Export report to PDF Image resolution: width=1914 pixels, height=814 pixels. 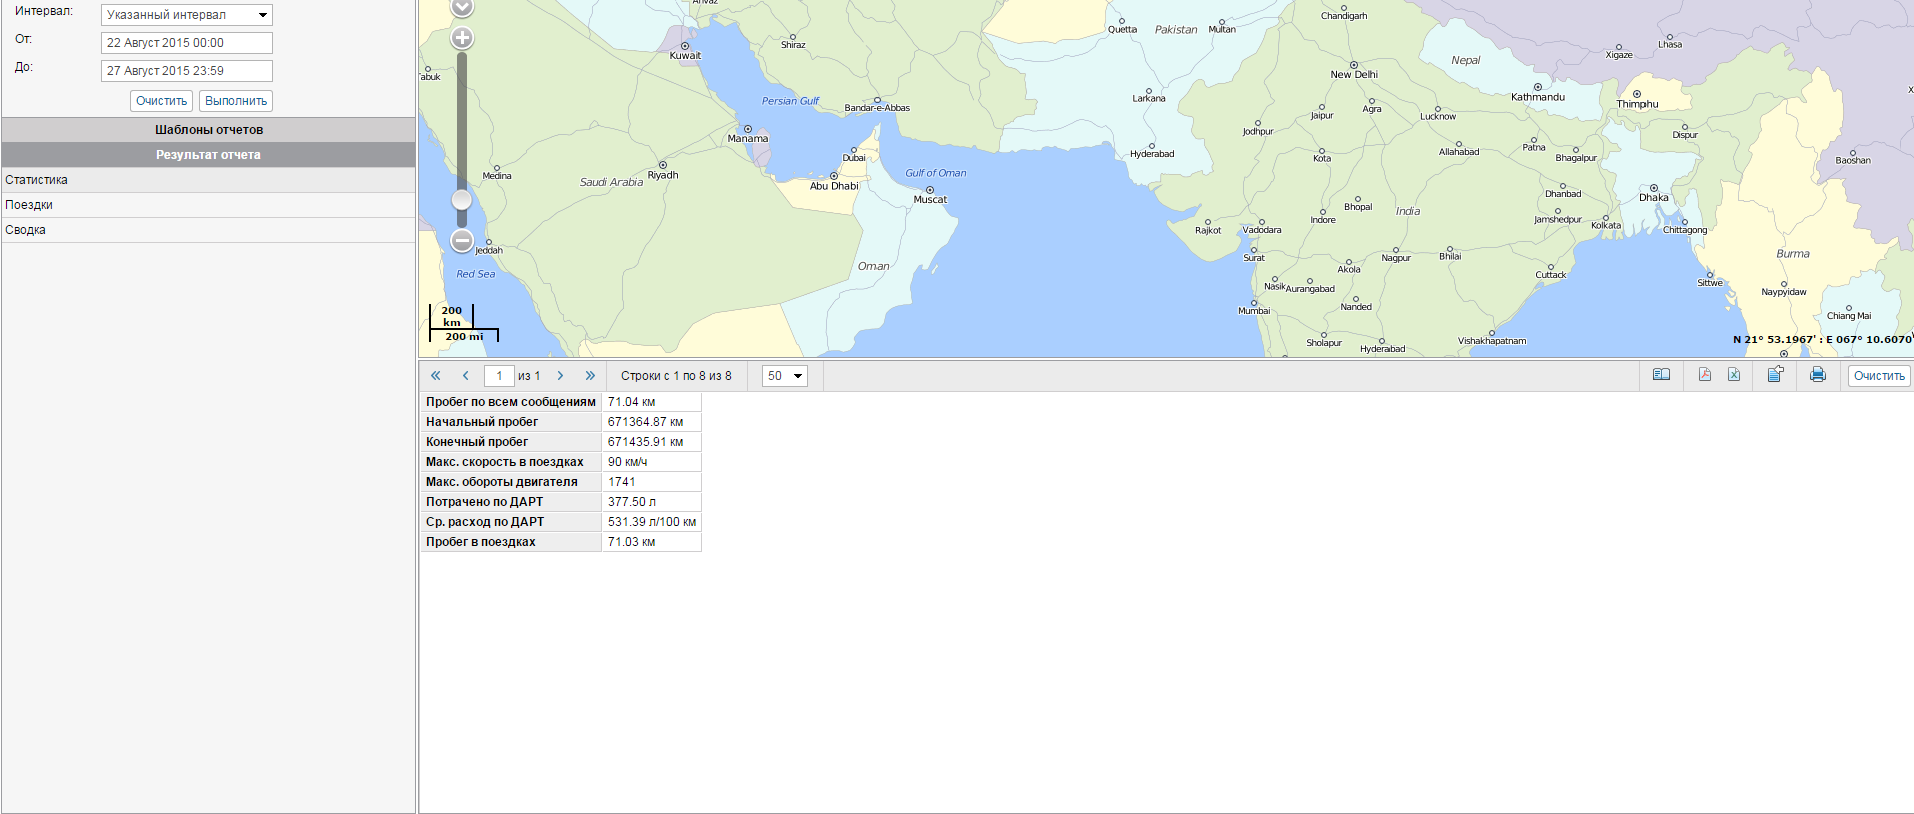point(1705,375)
